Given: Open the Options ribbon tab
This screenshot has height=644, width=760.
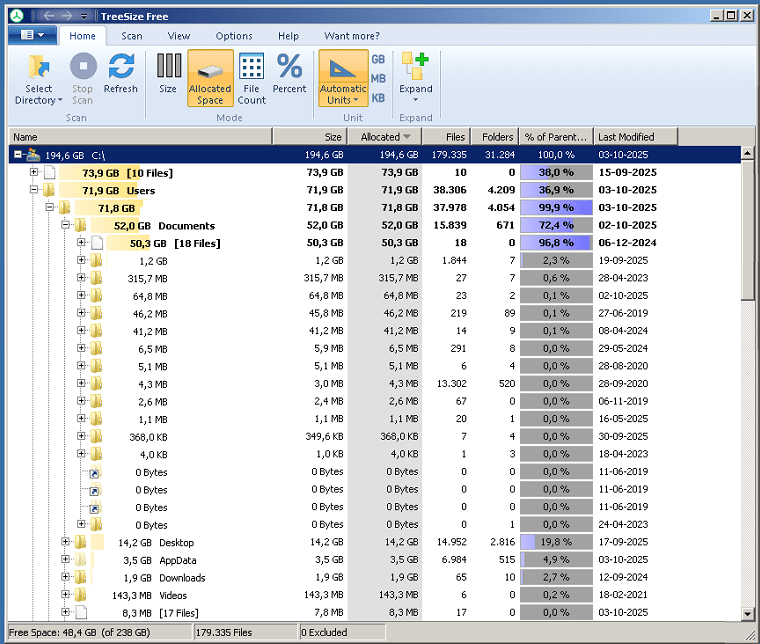Looking at the screenshot, I should click(234, 36).
